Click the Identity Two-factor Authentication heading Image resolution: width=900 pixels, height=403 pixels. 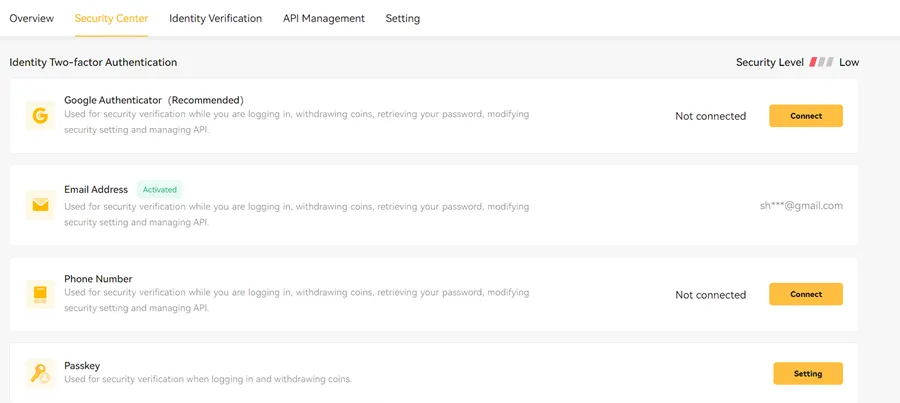click(93, 62)
